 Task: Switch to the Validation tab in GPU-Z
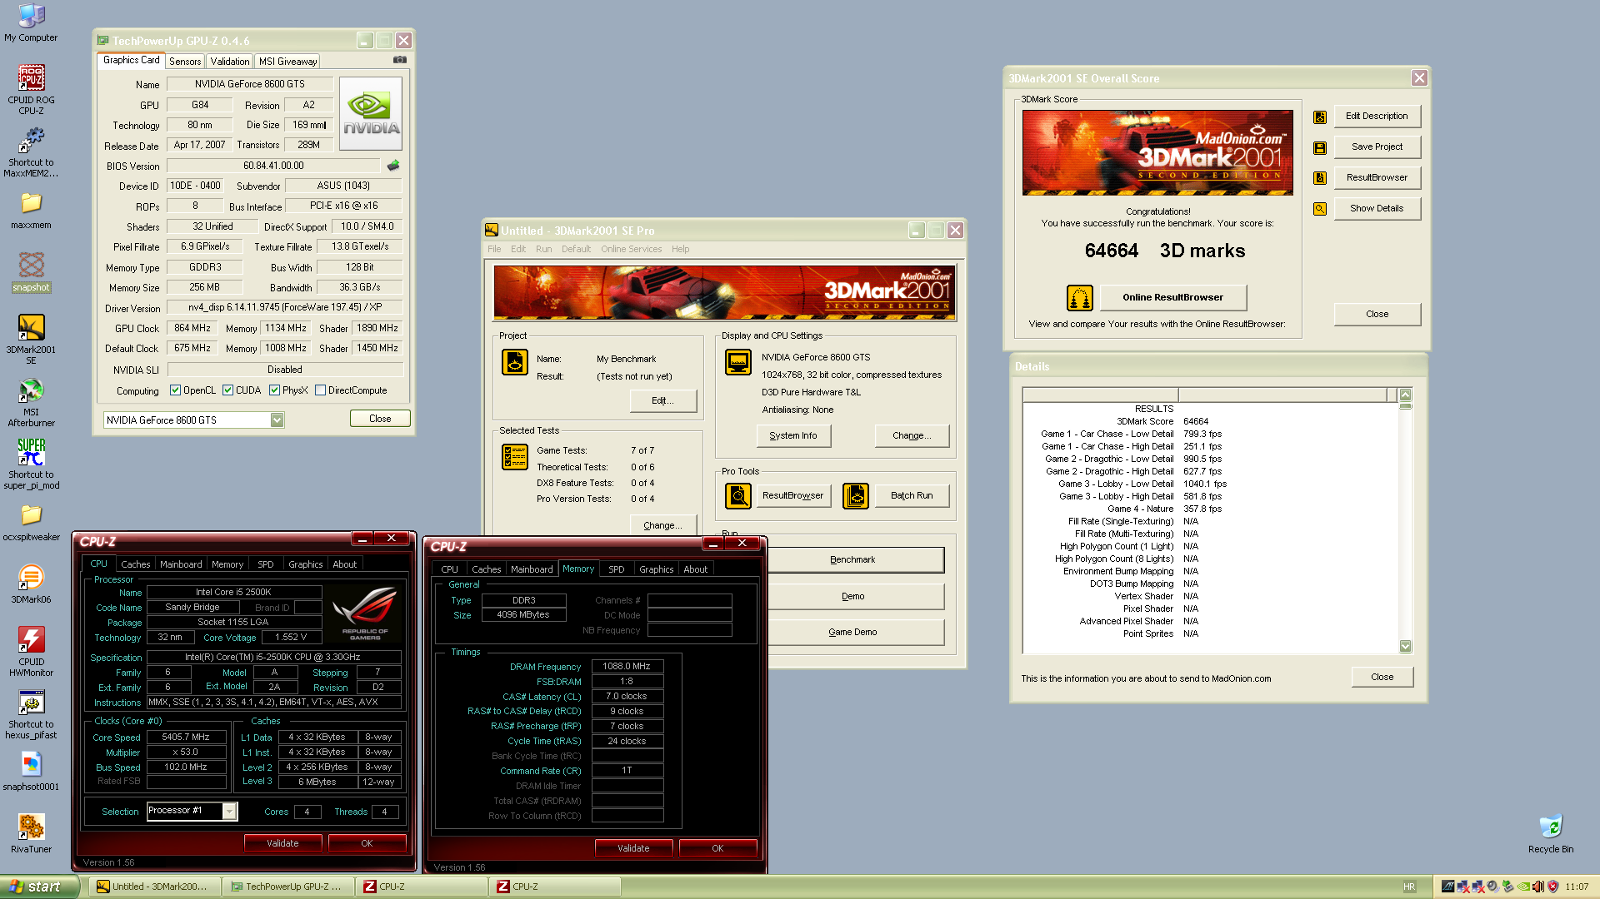tap(230, 61)
